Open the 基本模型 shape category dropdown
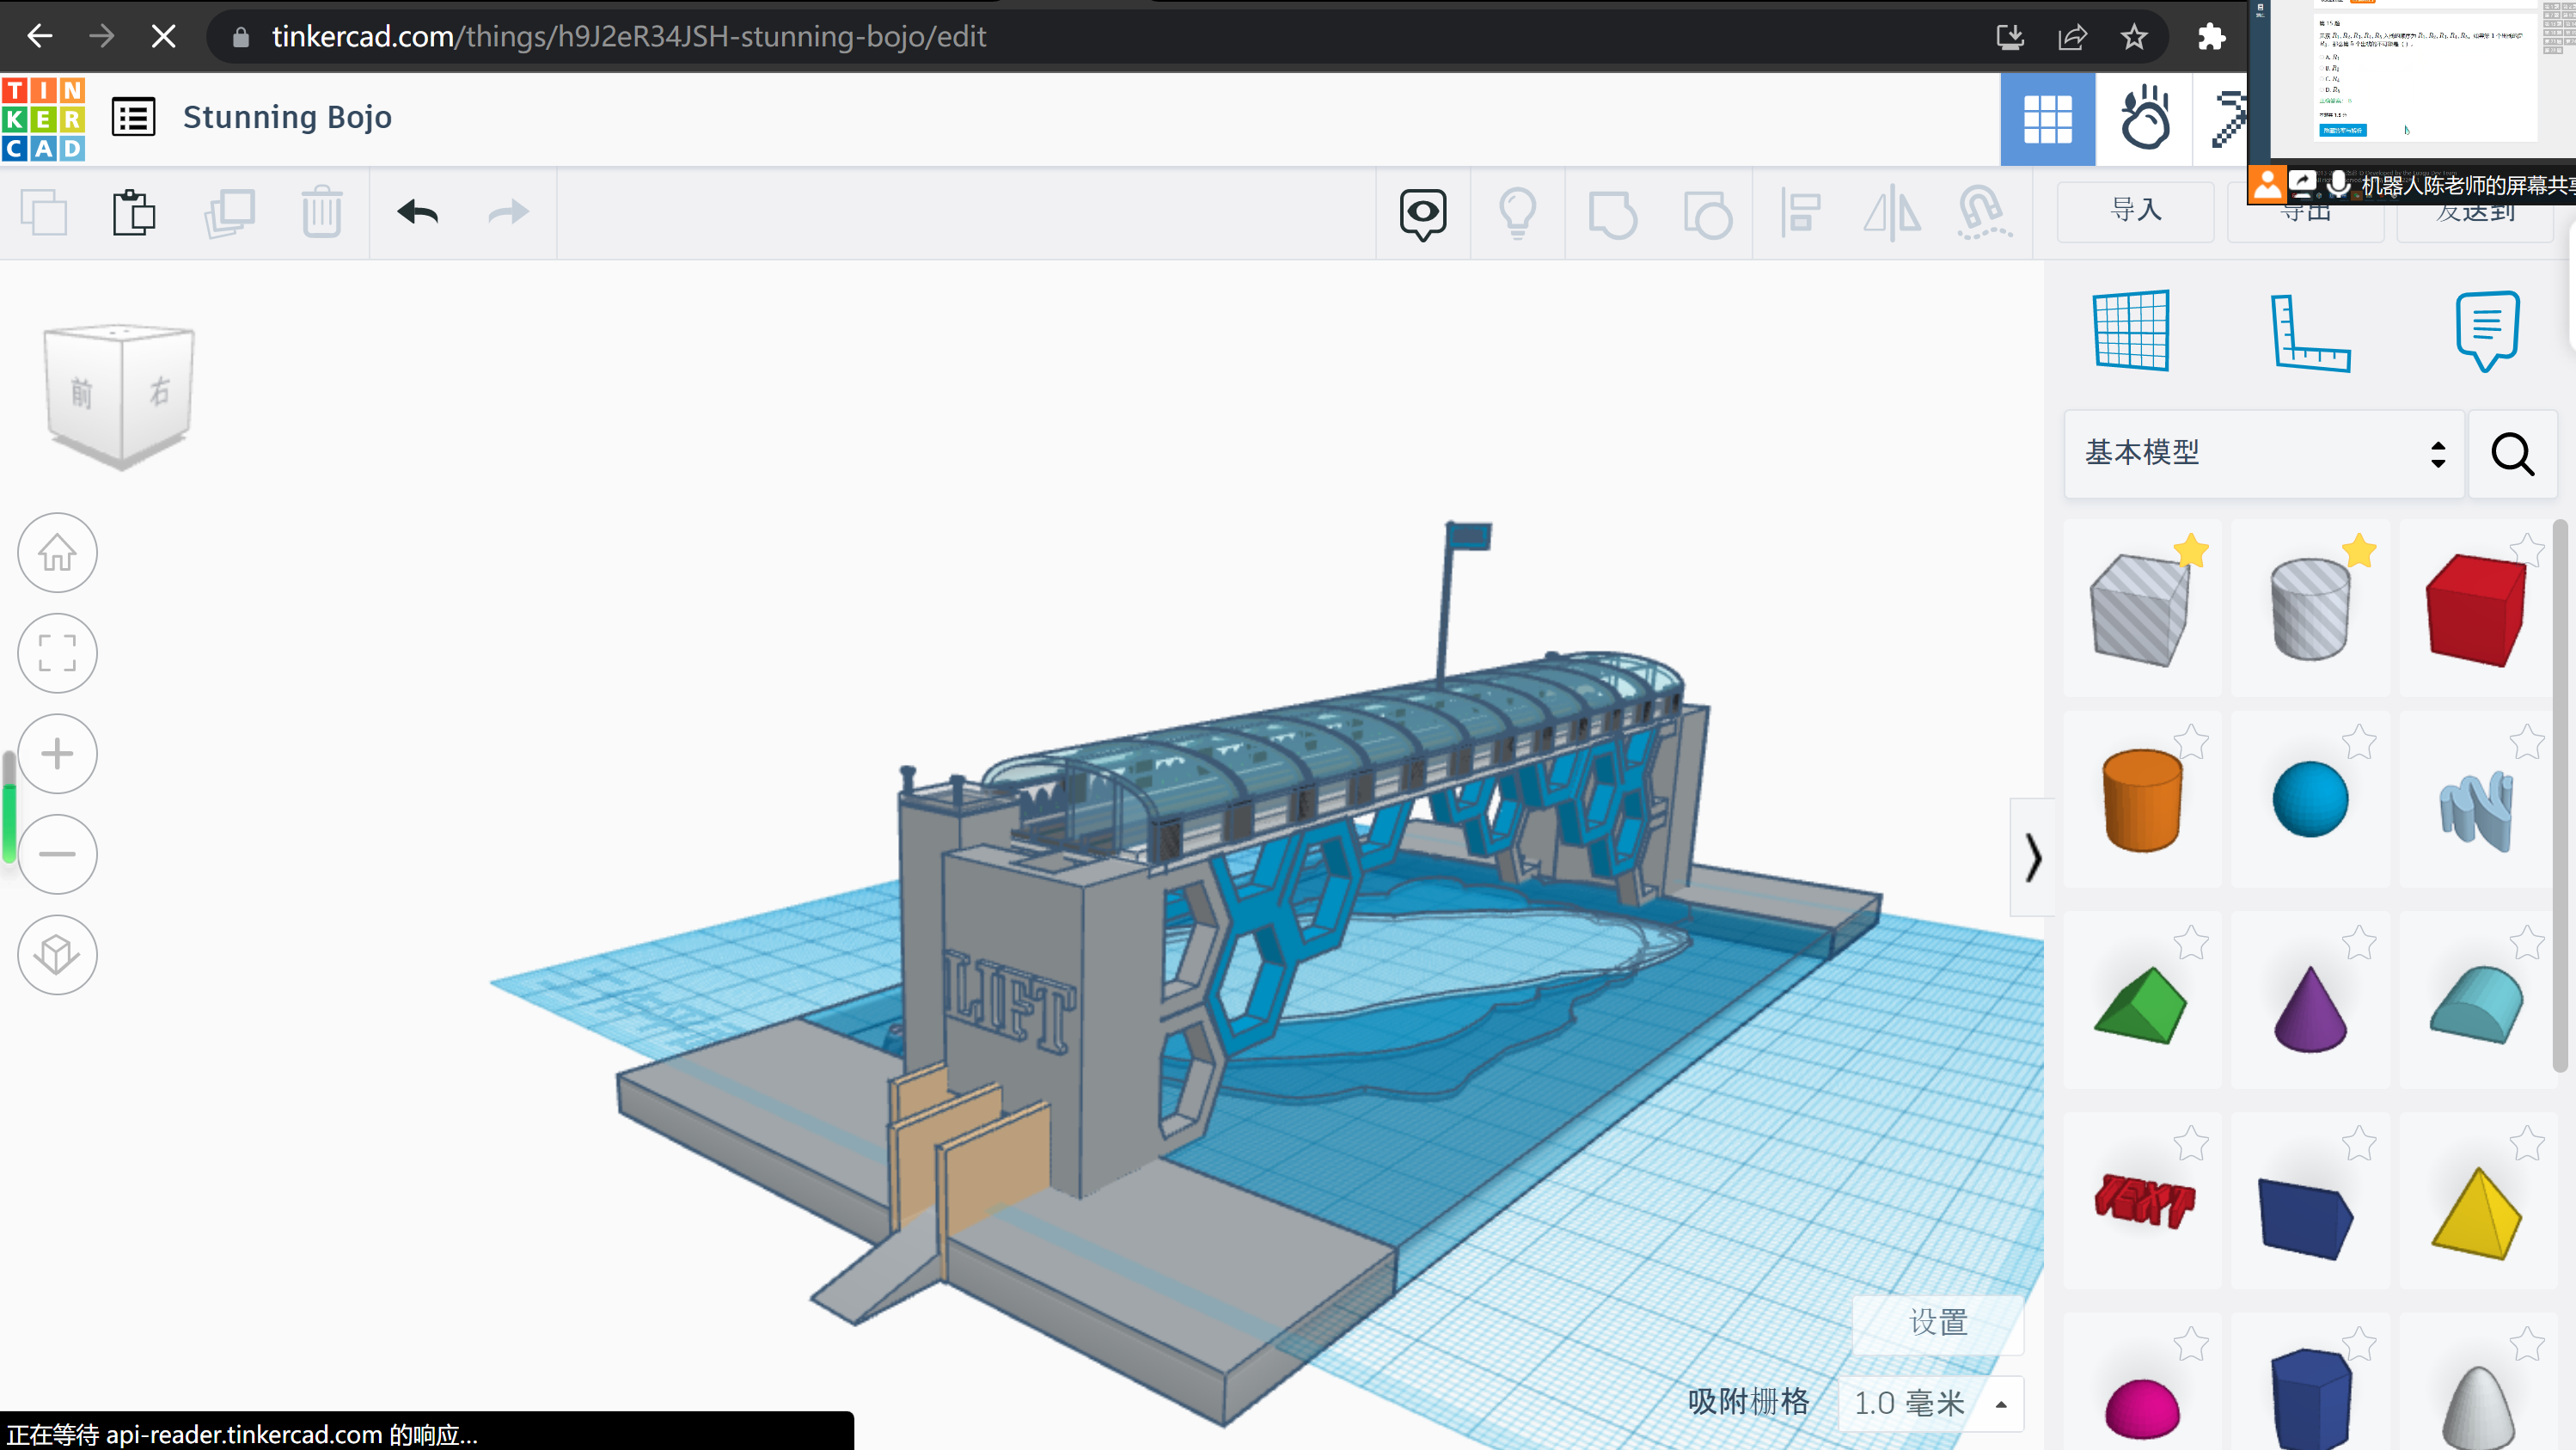Viewport: 2576px width, 1450px height. point(2264,454)
